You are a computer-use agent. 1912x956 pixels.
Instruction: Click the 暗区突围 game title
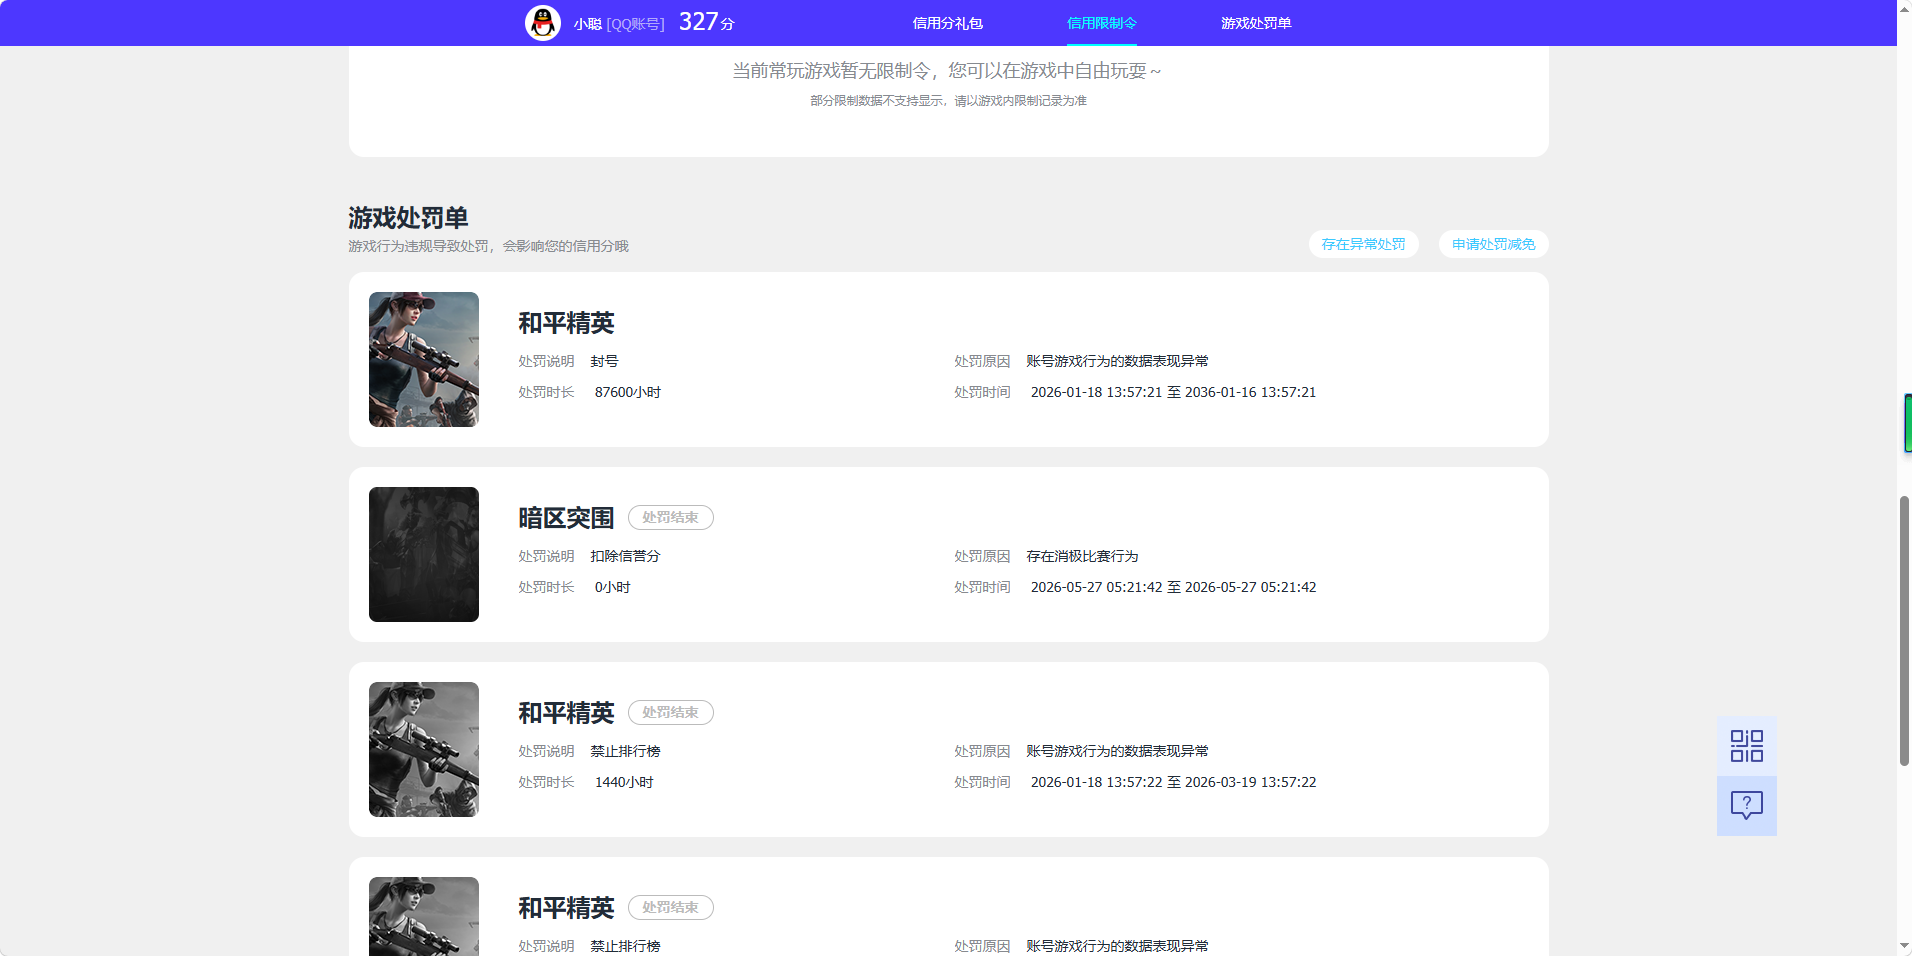[x=566, y=518]
